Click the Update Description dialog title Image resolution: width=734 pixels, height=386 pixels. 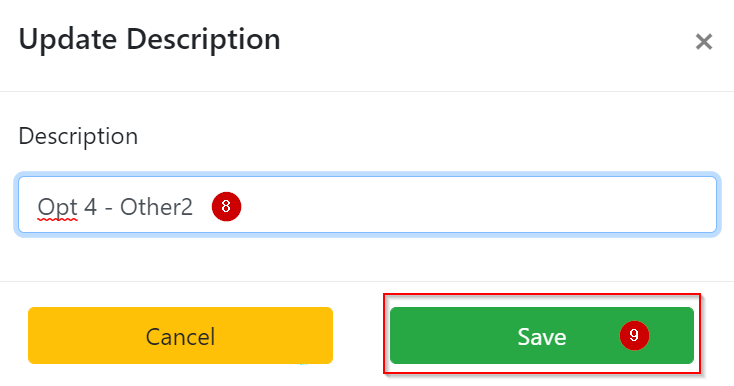149,40
